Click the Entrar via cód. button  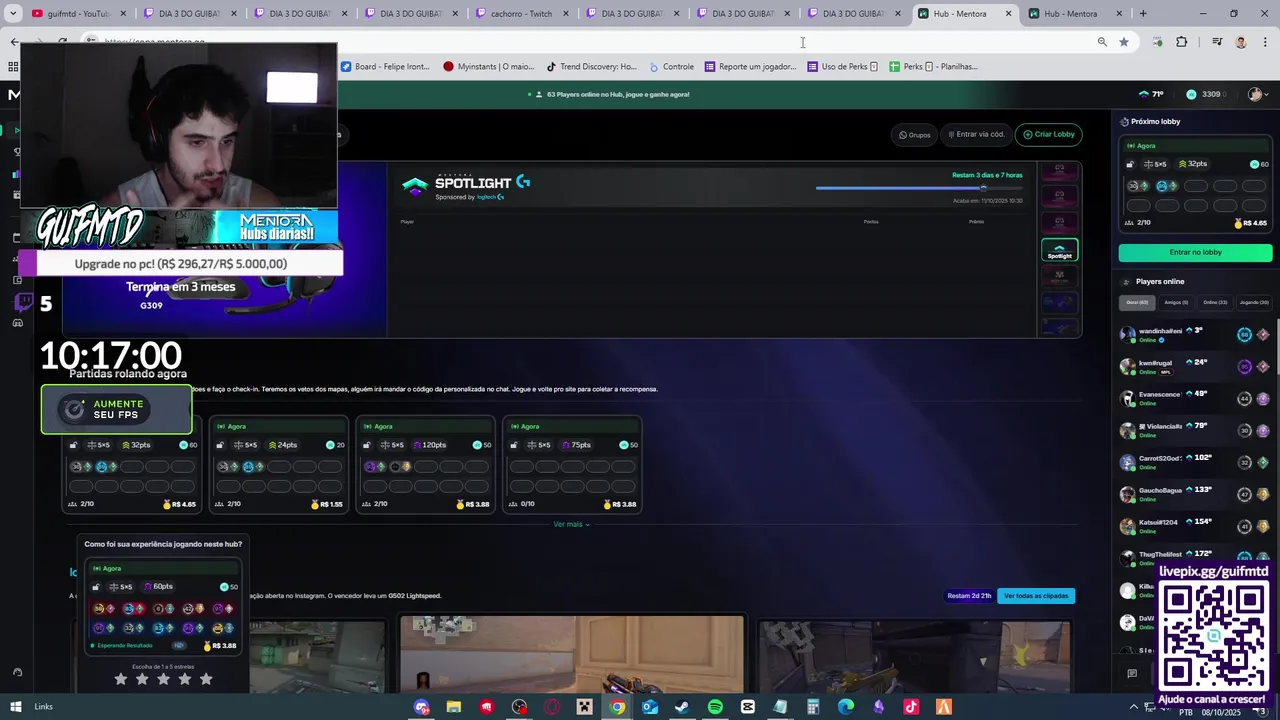coord(976,134)
